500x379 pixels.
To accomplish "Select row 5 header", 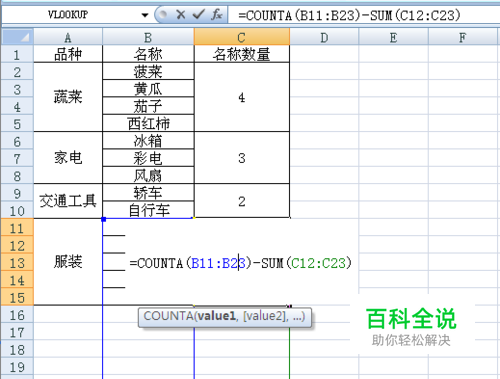I will [x=17, y=124].
